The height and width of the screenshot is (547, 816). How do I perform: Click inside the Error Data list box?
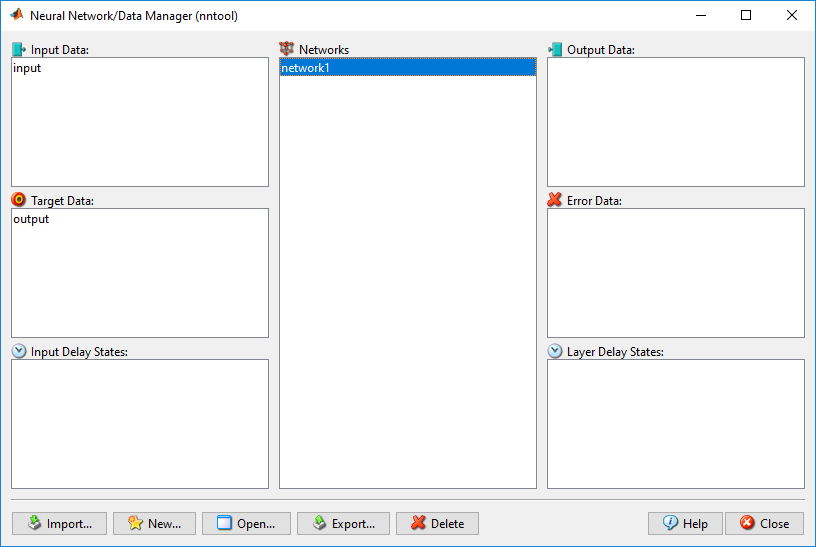tap(675, 273)
